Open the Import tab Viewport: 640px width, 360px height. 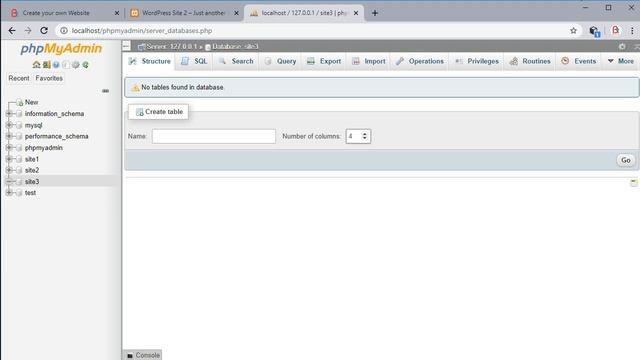[369, 61]
